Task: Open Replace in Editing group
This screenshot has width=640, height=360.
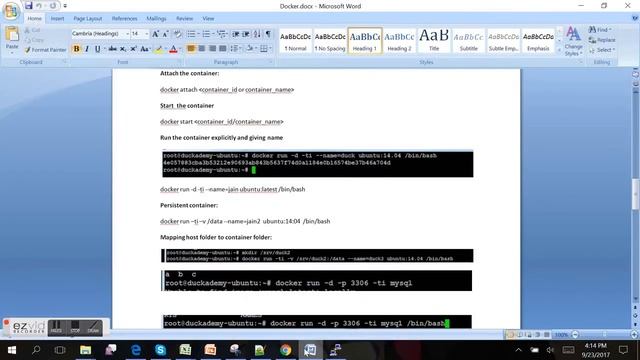Action: click(602, 40)
